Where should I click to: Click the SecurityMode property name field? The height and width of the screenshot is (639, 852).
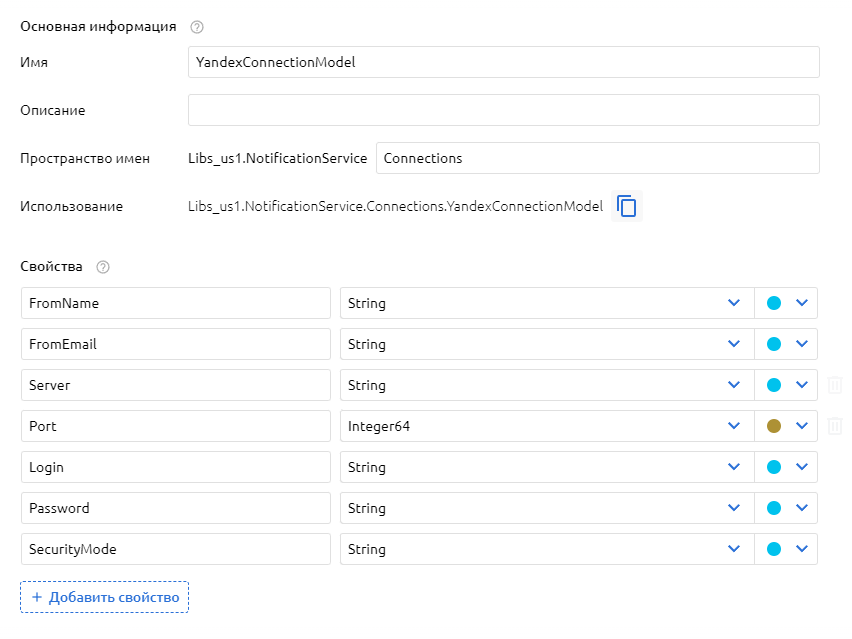[175, 549]
